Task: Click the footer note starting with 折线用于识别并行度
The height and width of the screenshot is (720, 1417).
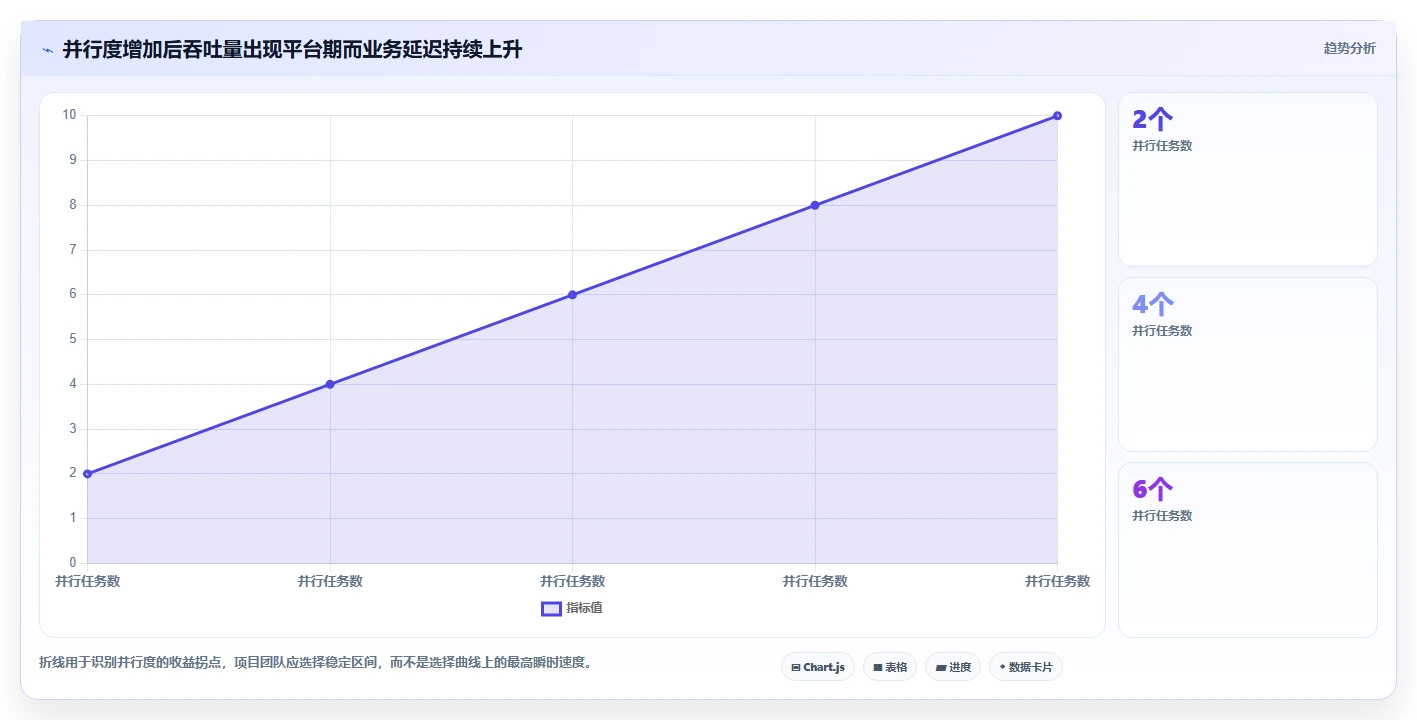Action: [315, 662]
